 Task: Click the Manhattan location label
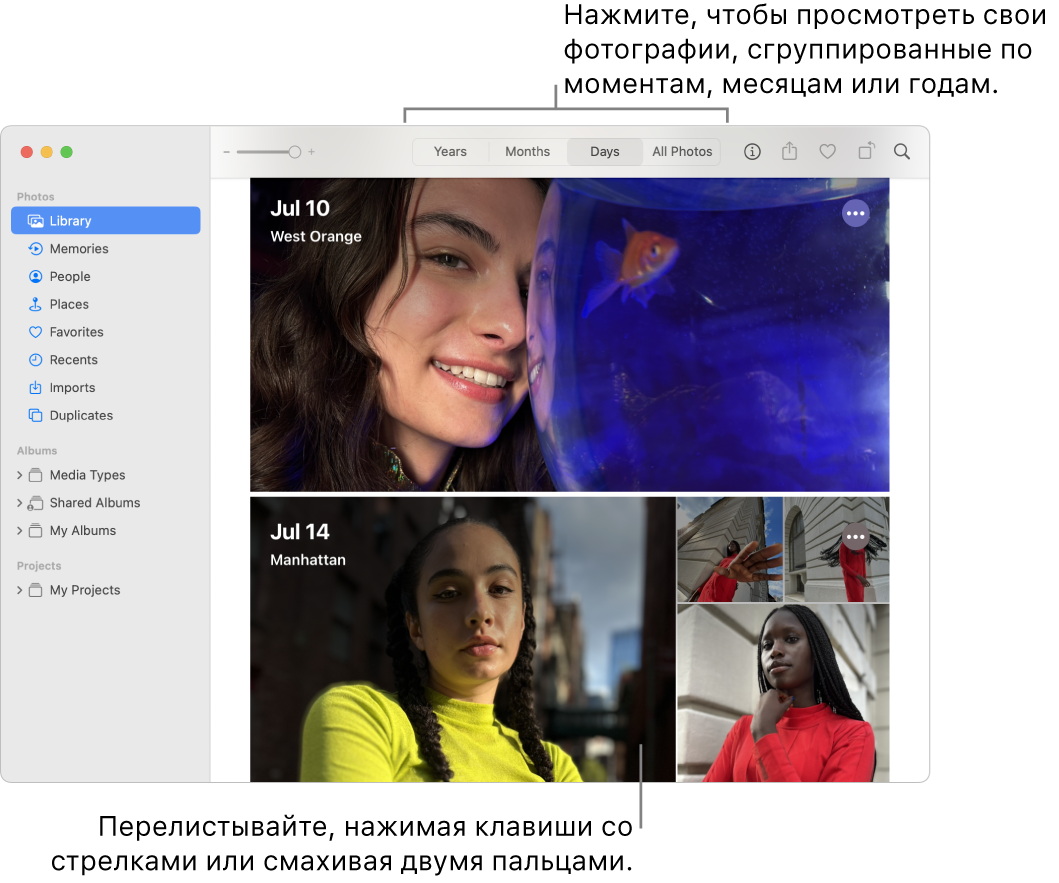pos(308,559)
